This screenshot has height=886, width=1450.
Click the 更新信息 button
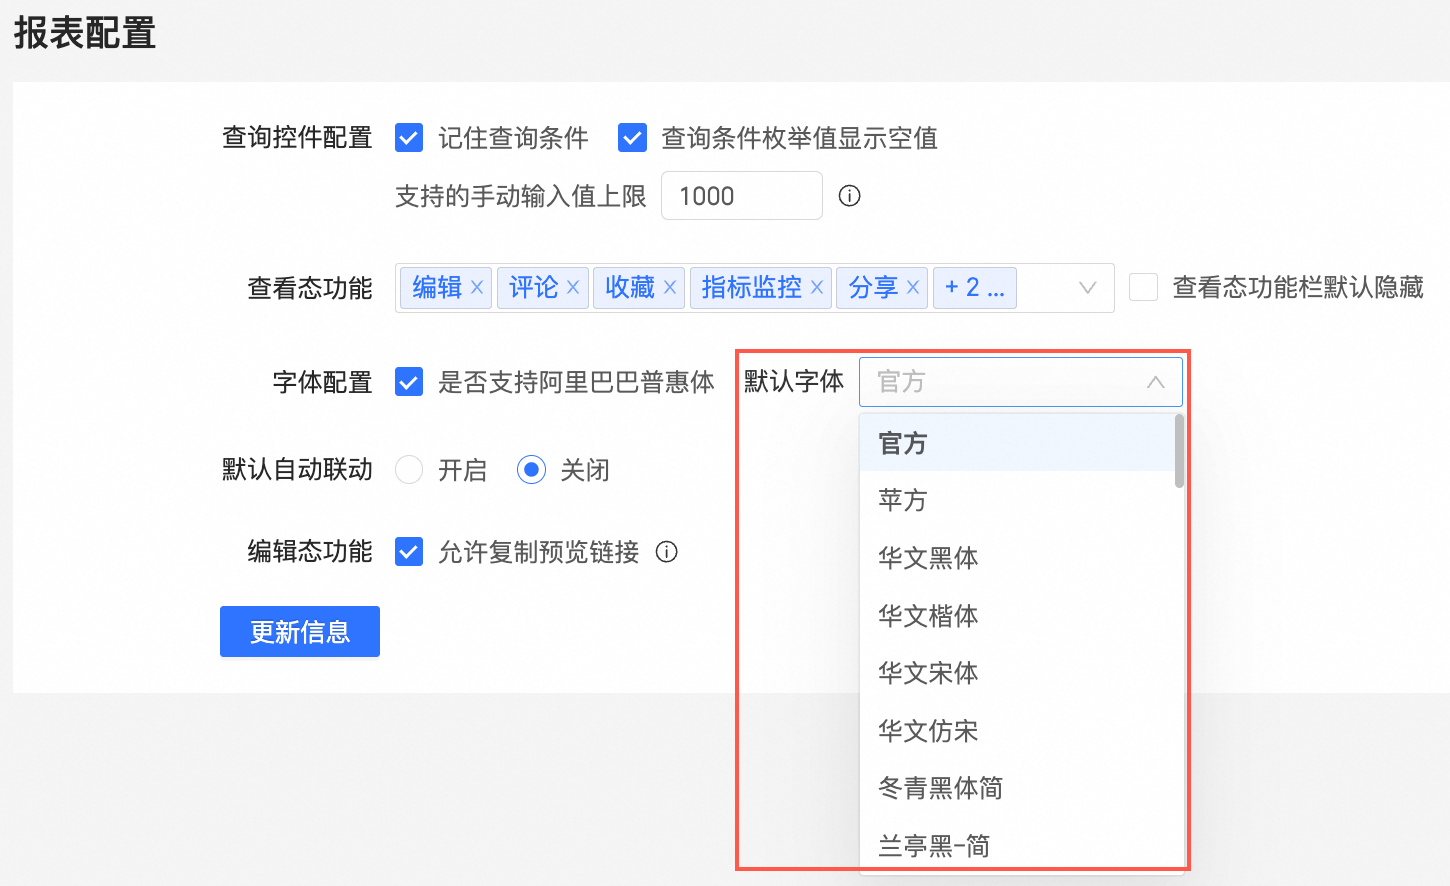(300, 632)
